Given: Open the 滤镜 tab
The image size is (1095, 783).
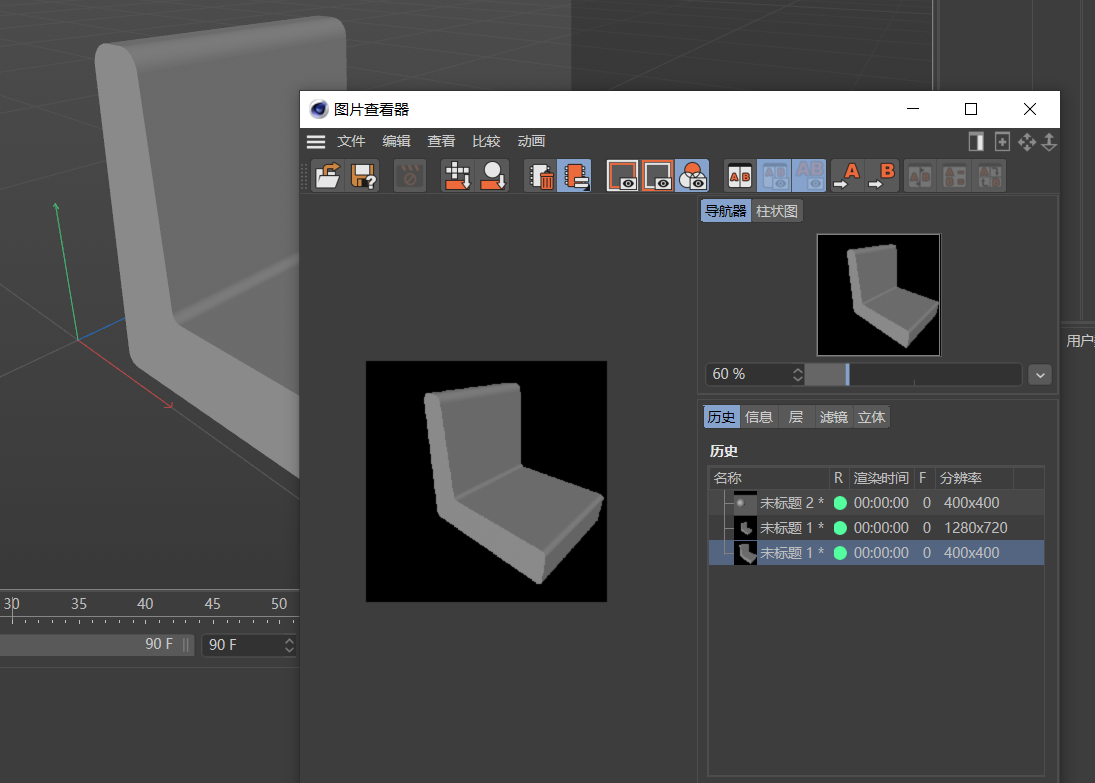Looking at the screenshot, I should click(833, 417).
